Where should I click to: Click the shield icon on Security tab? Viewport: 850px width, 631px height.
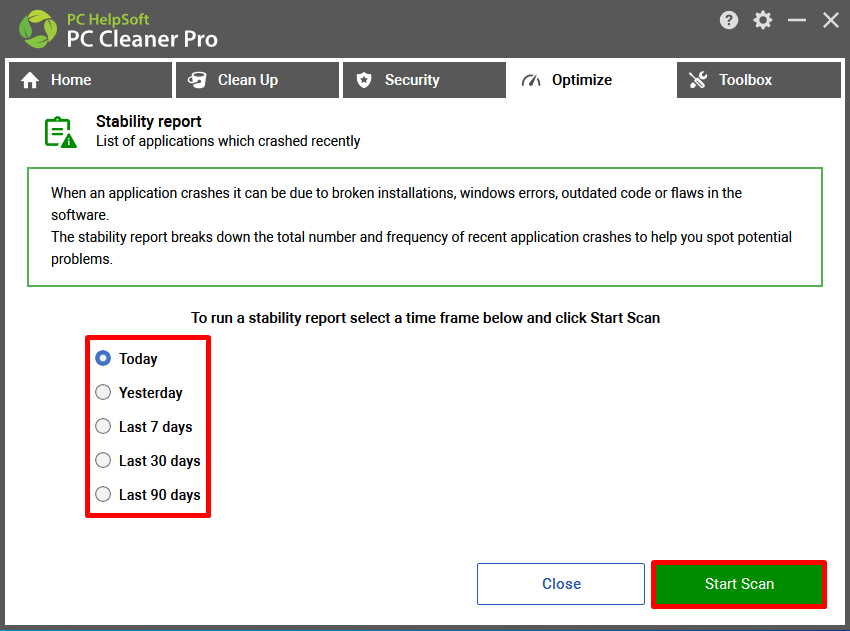[364, 80]
